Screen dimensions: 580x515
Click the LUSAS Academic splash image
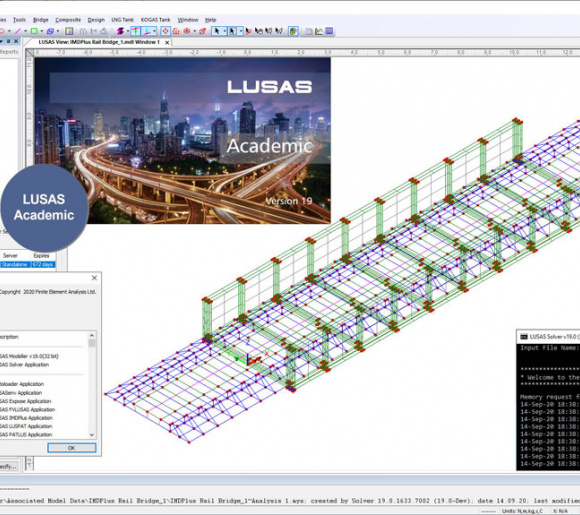click(182, 141)
